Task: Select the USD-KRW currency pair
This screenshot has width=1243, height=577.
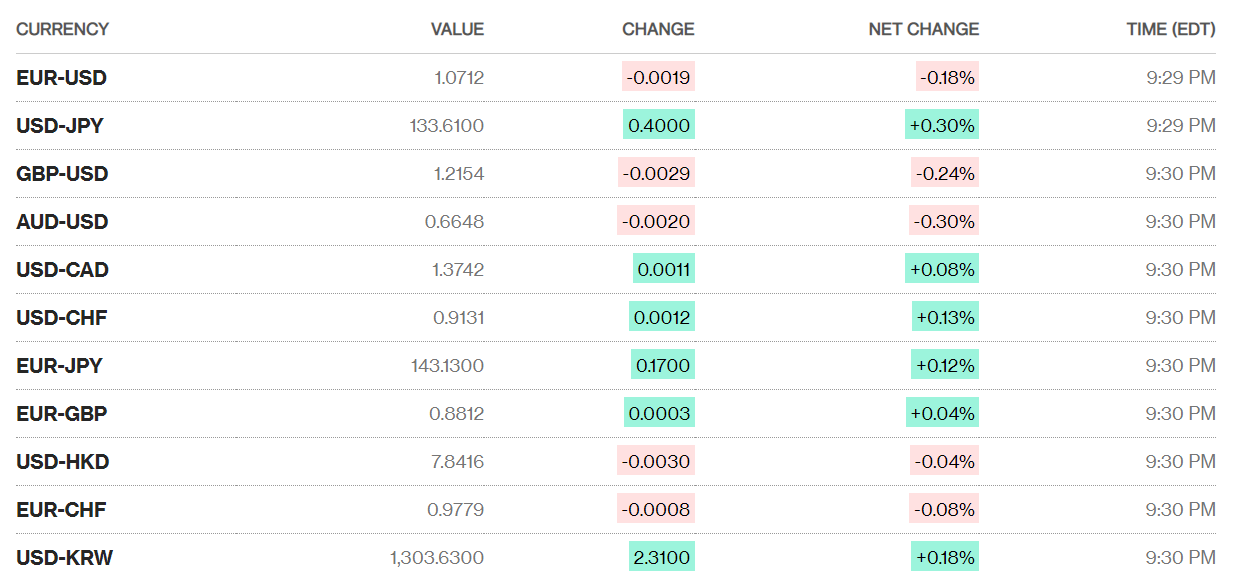Action: coord(64,558)
